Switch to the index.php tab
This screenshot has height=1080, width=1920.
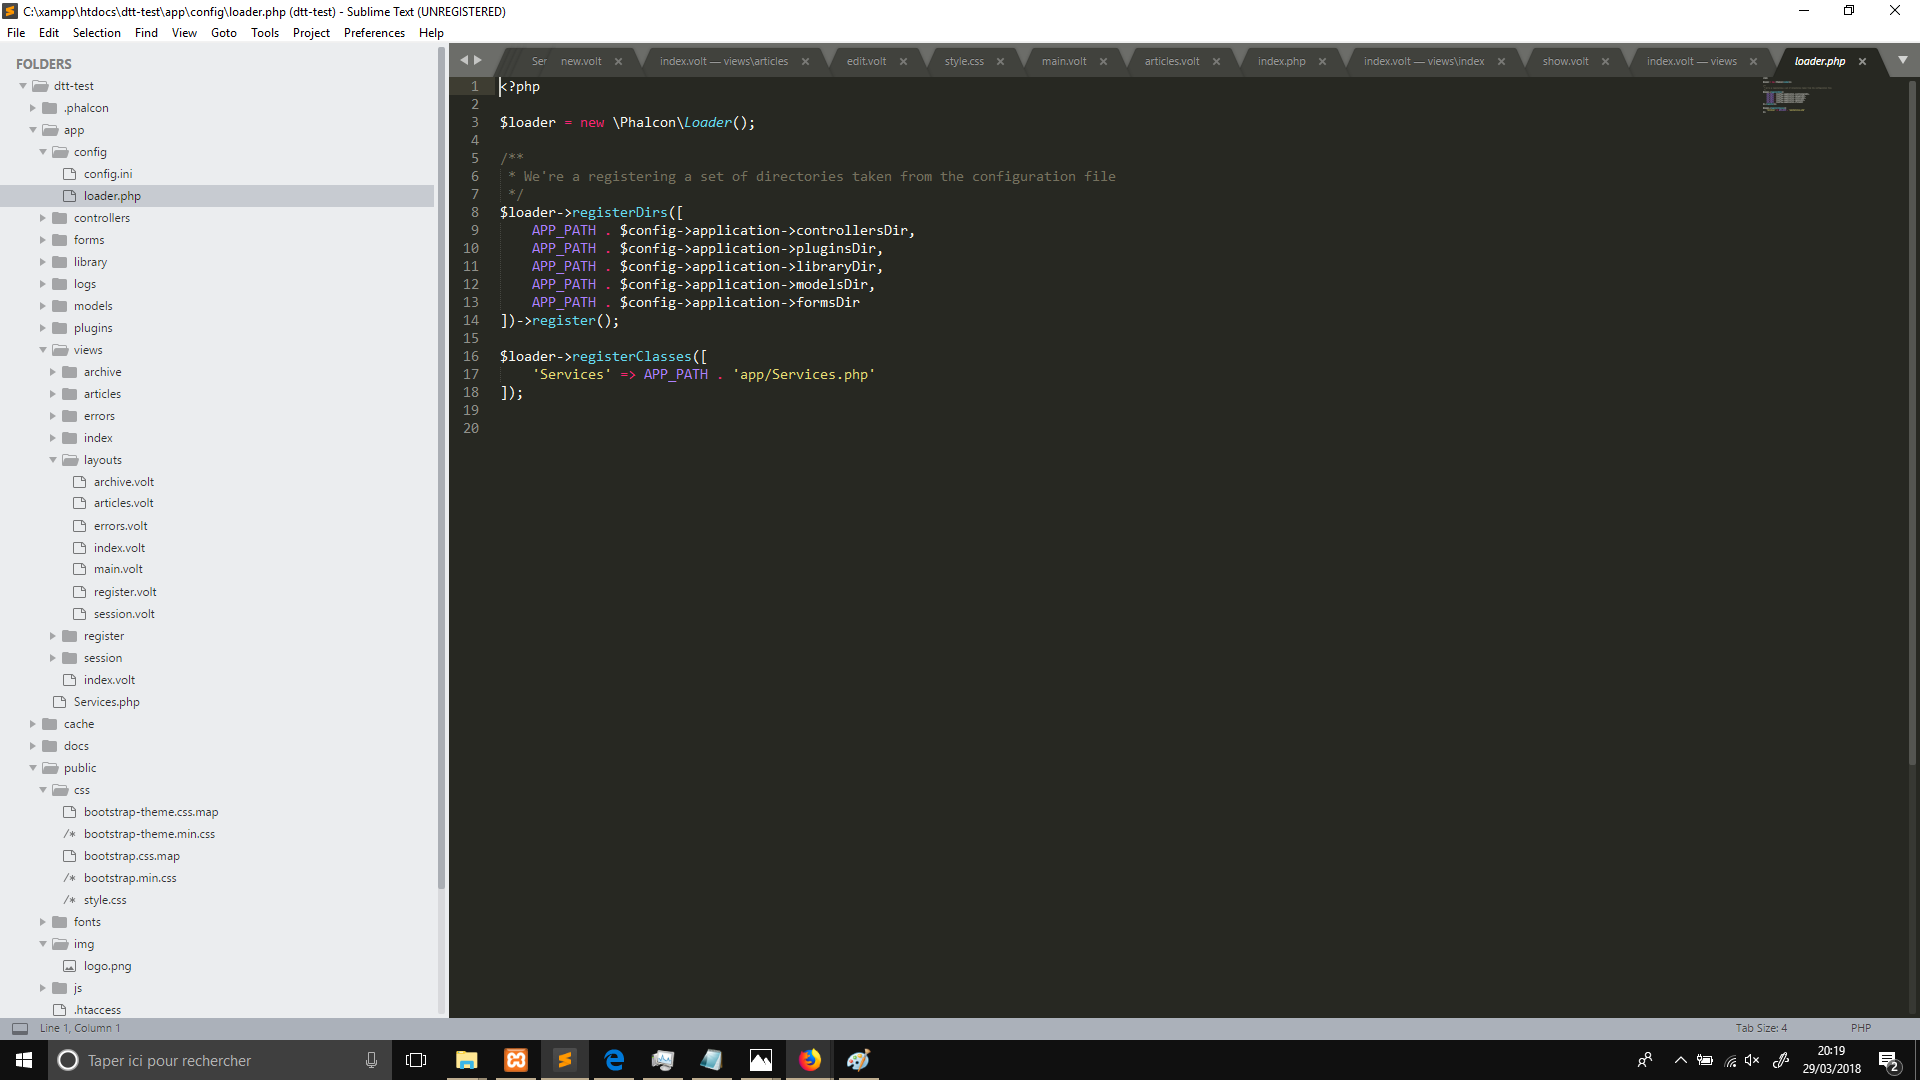coord(1281,62)
